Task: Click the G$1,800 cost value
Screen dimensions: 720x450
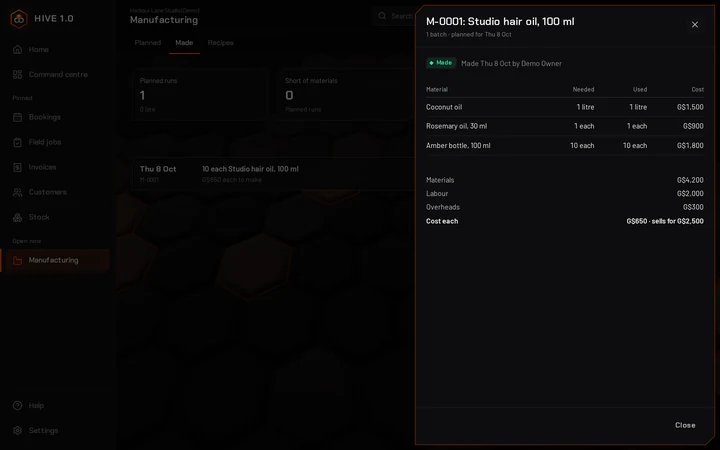Action: pos(690,146)
